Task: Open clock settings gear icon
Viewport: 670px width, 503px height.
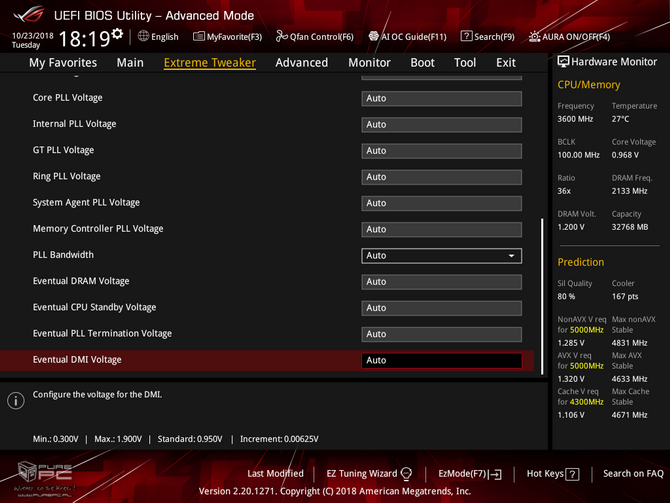Action: pos(117,33)
